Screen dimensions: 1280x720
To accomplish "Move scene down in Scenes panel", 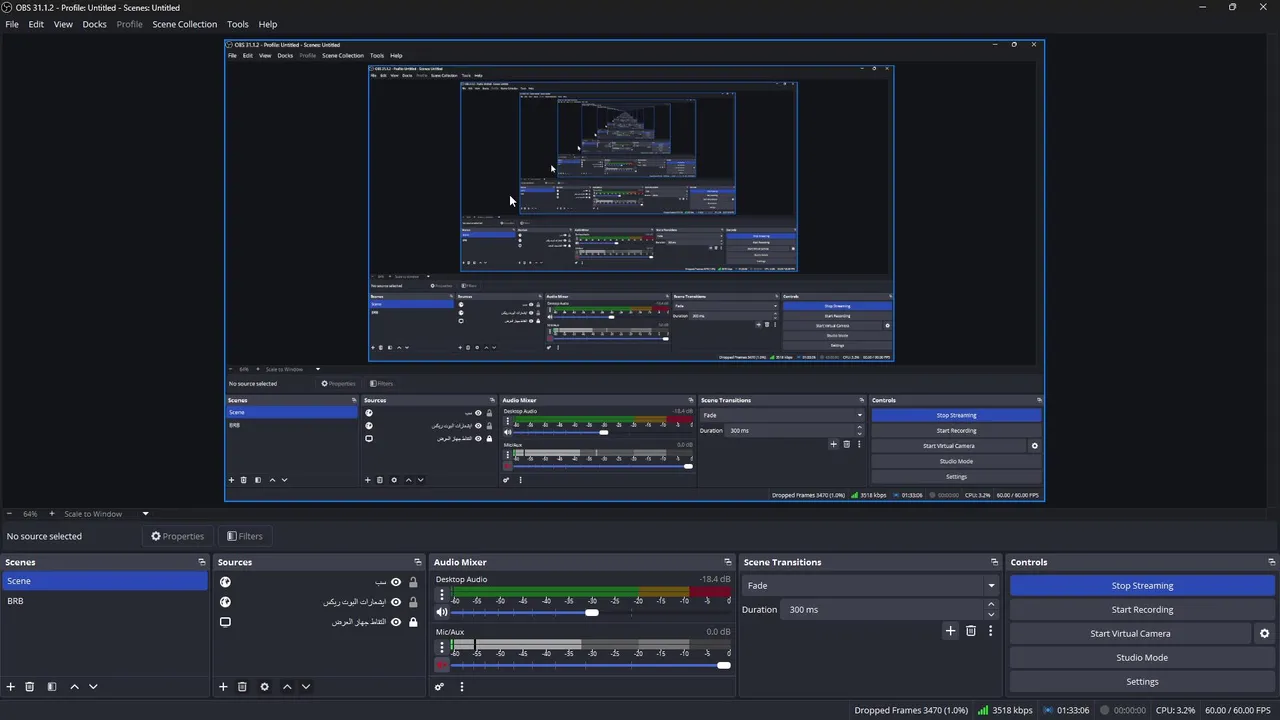I will point(93,687).
